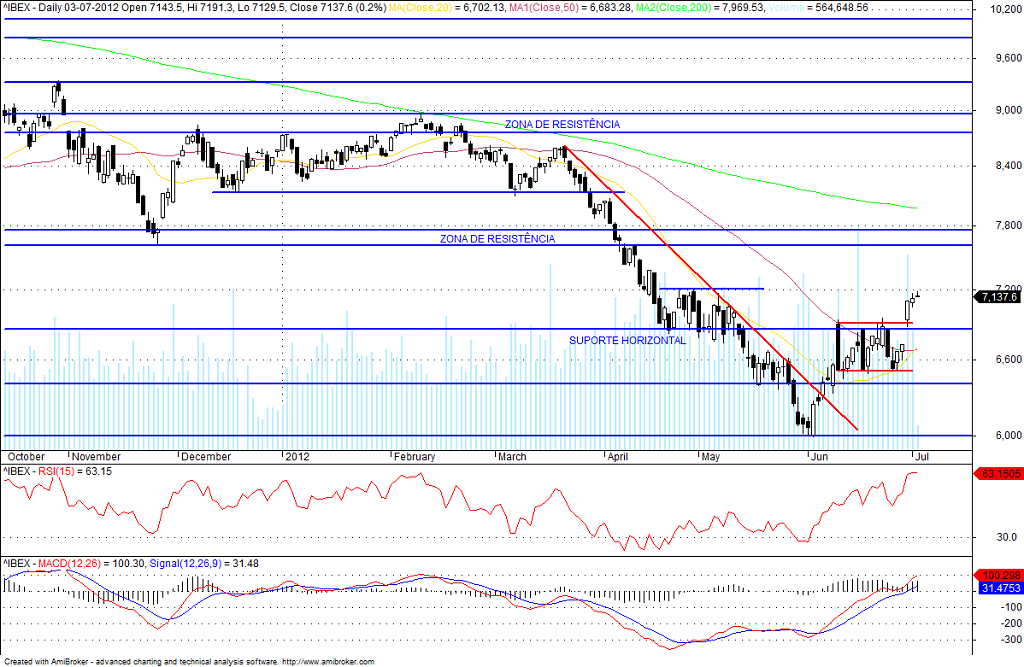1024x667 pixels.
Task: Click the 'May' label on time axis
Action: tap(711, 457)
